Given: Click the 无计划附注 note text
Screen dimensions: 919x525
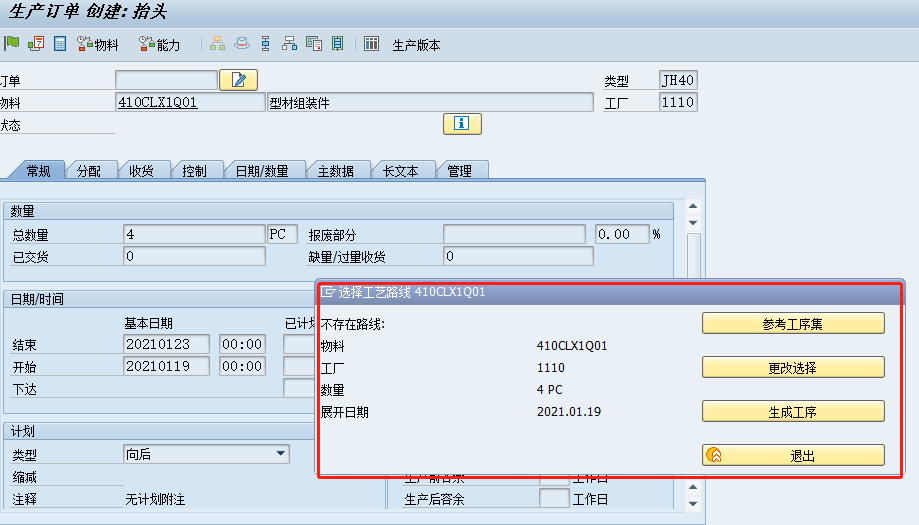Looking at the screenshot, I should pos(155,499).
